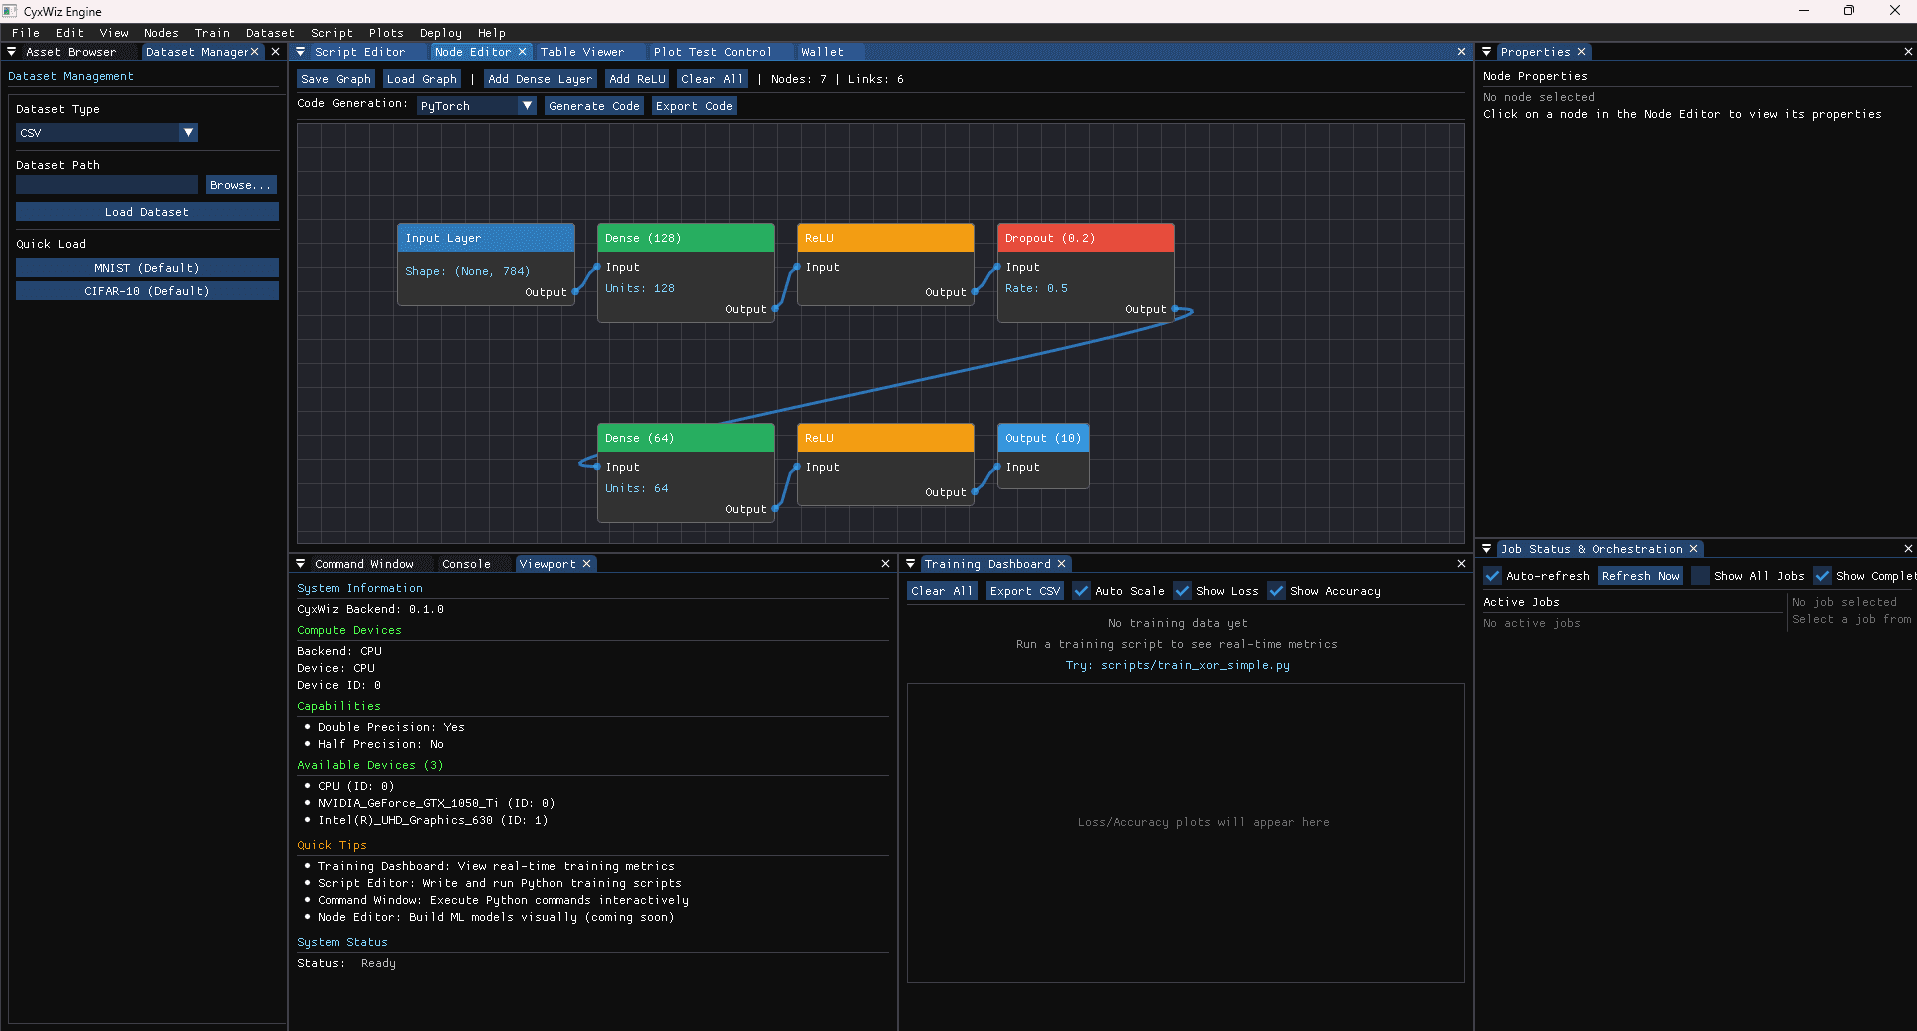Click the Properties panel options icon

[x=1489, y=51]
